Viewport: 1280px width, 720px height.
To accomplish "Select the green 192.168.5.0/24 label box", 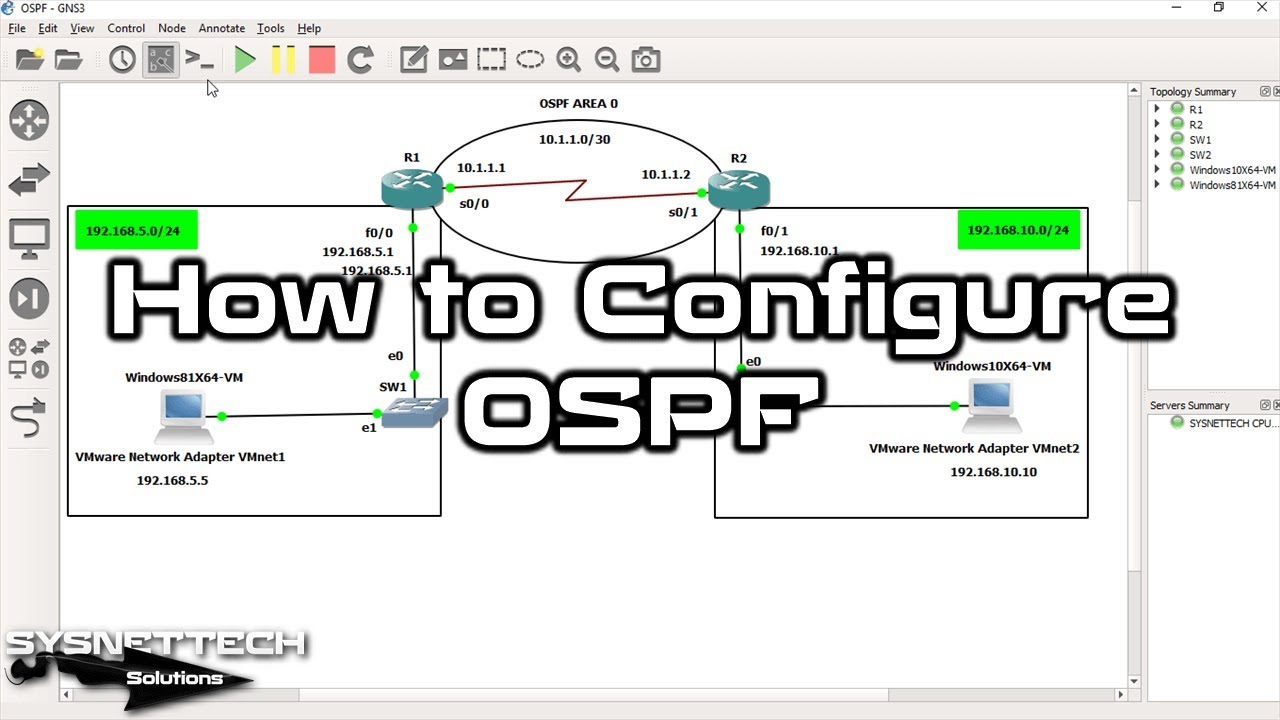I will (x=136, y=230).
